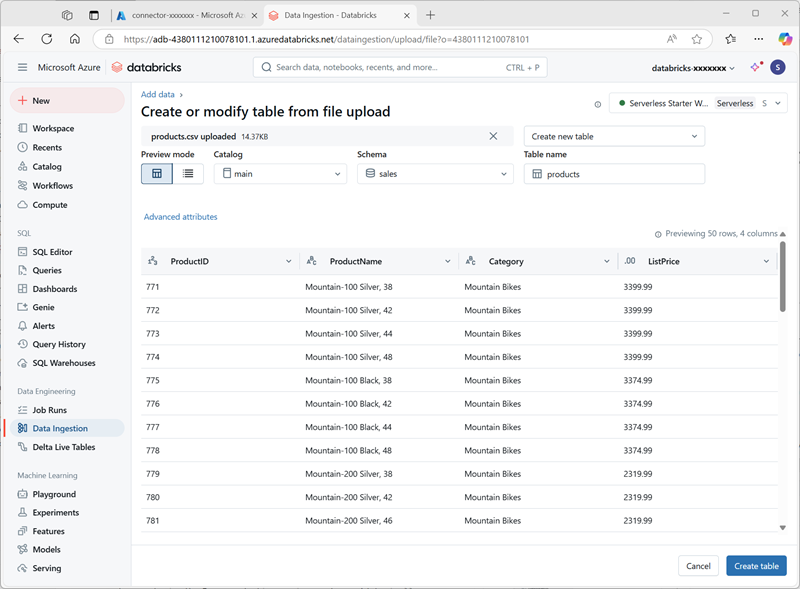The width and height of the screenshot is (800, 589).
Task: Open the browser favorites list icon
Action: click(x=731, y=39)
